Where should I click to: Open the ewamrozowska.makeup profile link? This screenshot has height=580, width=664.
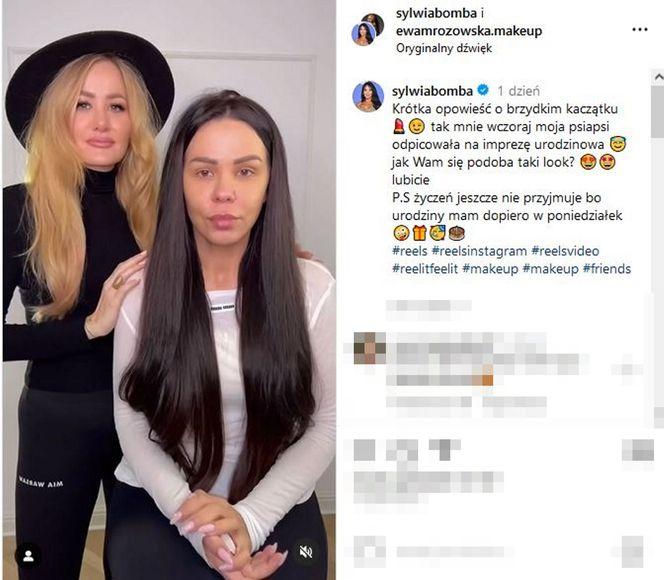(469, 31)
